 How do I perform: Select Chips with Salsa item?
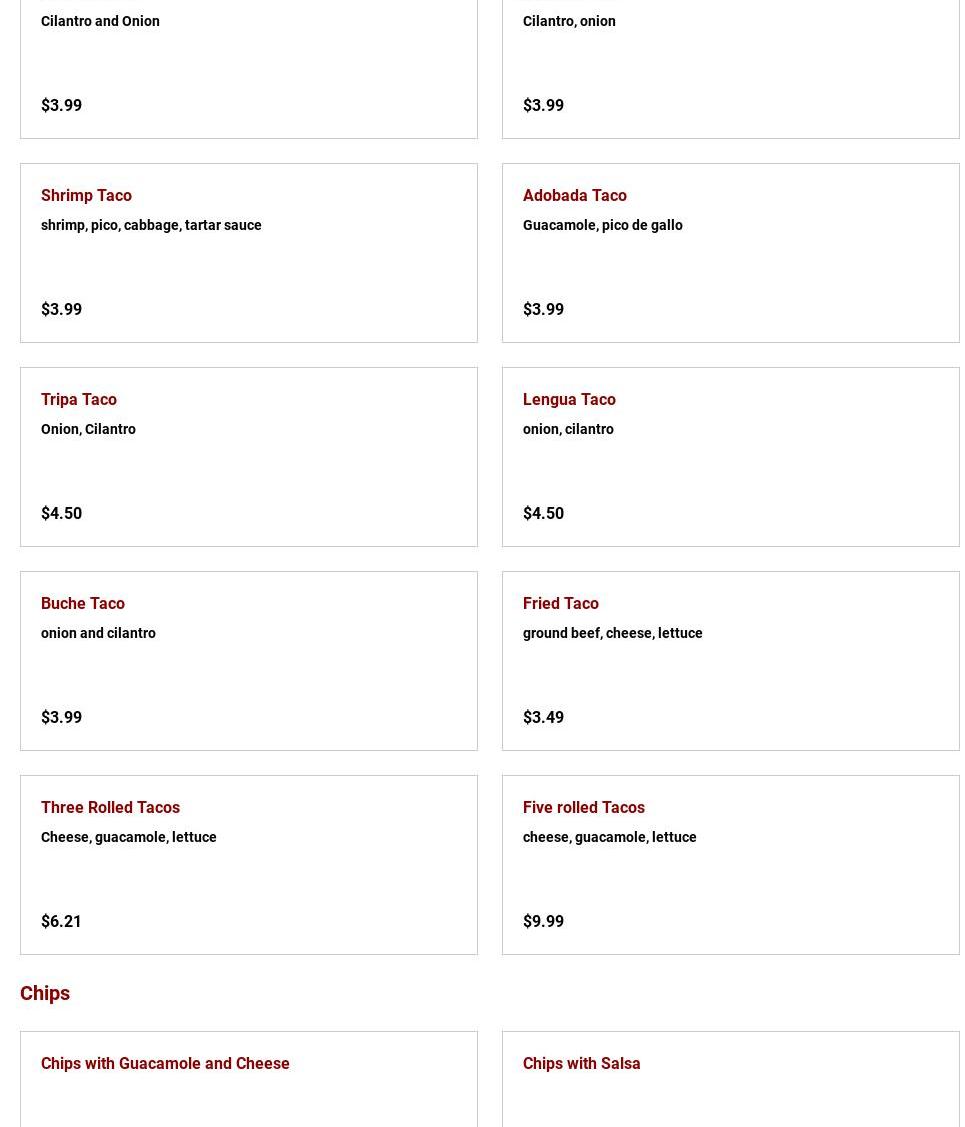(581, 1063)
